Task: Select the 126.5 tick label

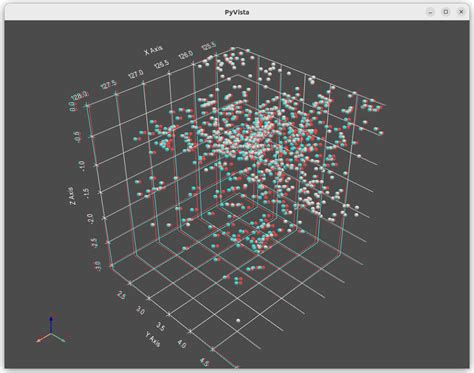Action: pyautogui.click(x=162, y=64)
